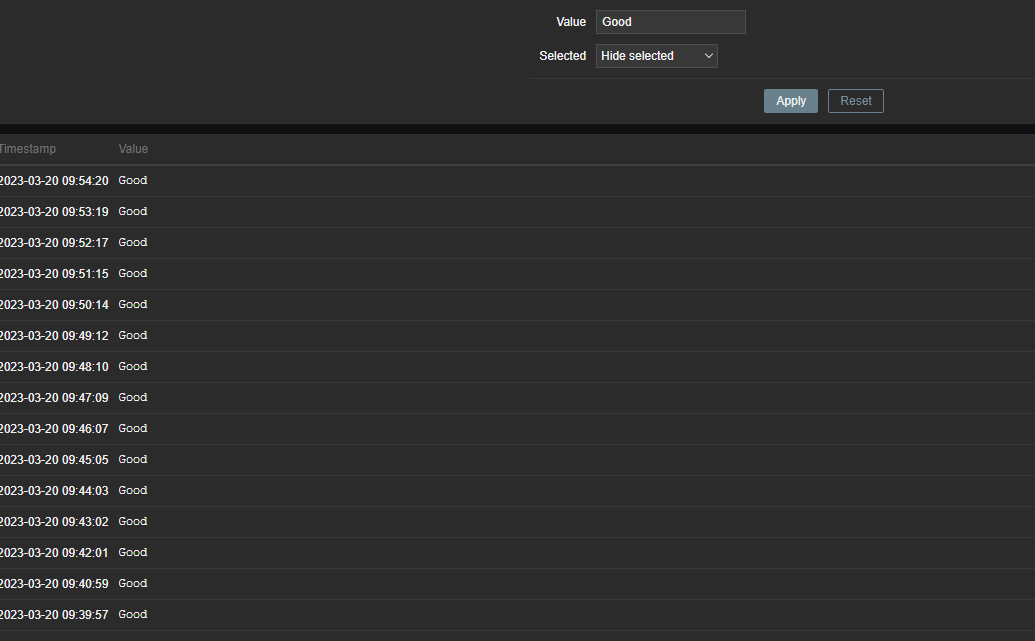This screenshot has width=1035, height=641.
Task: Select timestamp 2023-03-20 09:44:03
Action: (x=54, y=491)
